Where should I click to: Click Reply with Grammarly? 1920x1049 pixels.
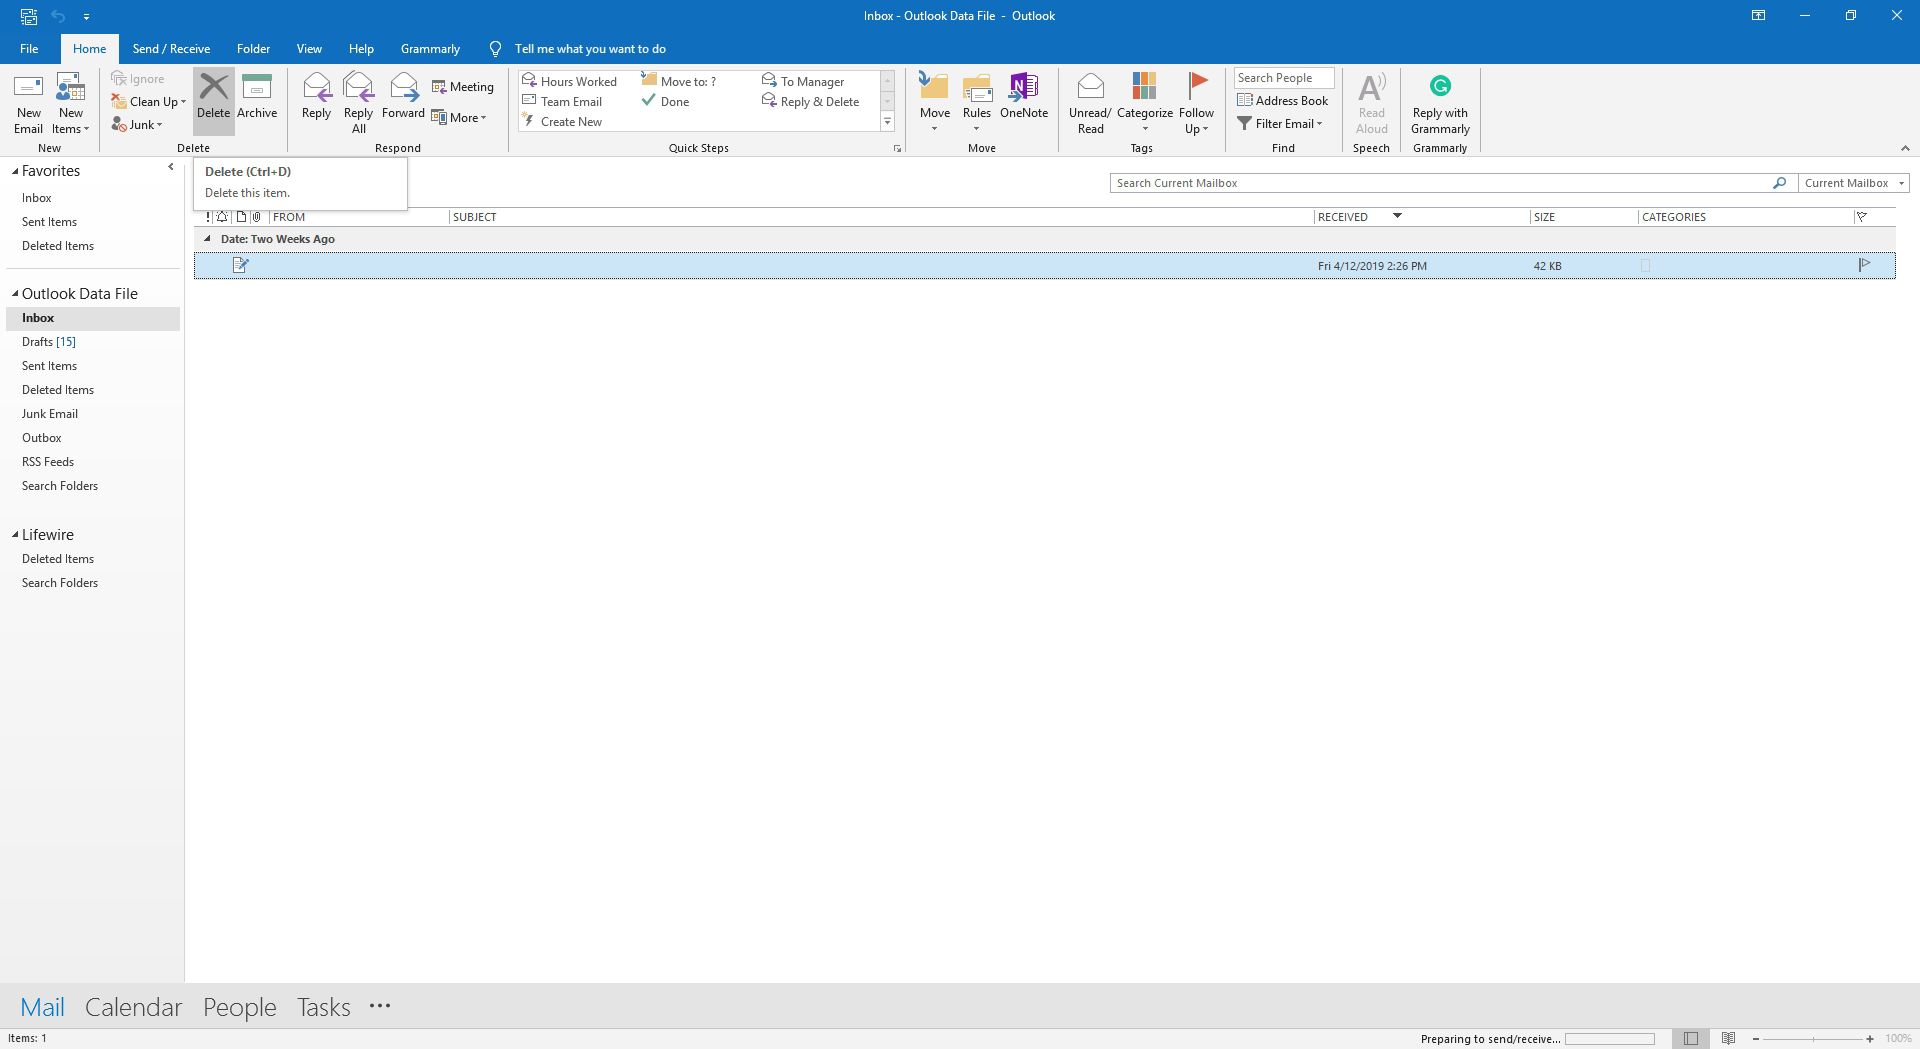coord(1440,104)
